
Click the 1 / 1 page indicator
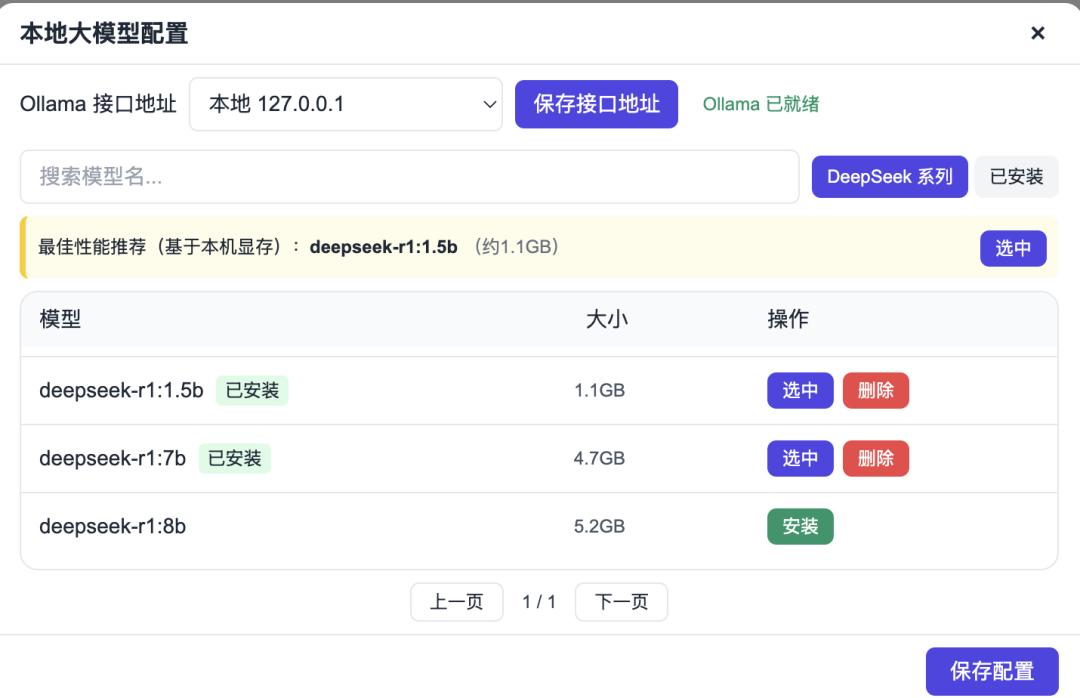(539, 602)
